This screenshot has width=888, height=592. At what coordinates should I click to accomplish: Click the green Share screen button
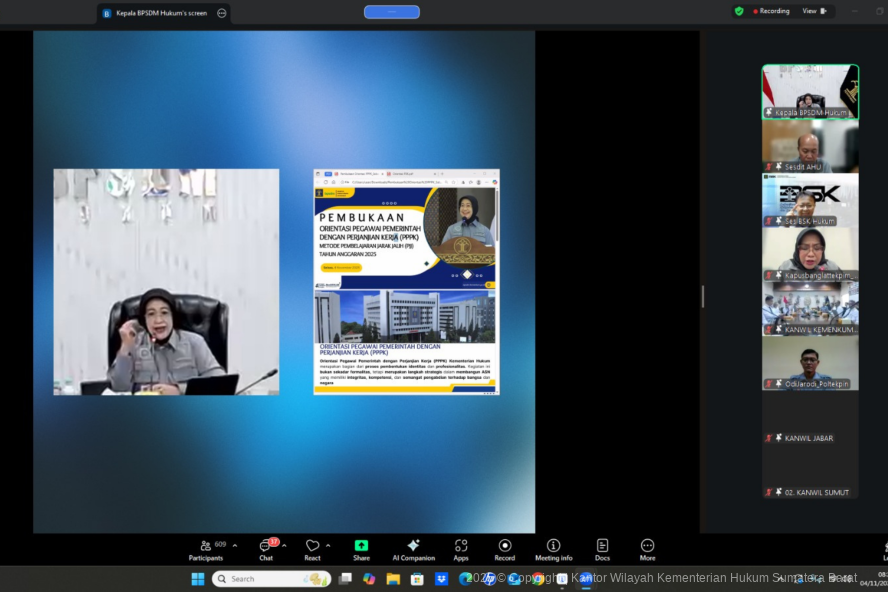[361, 548]
